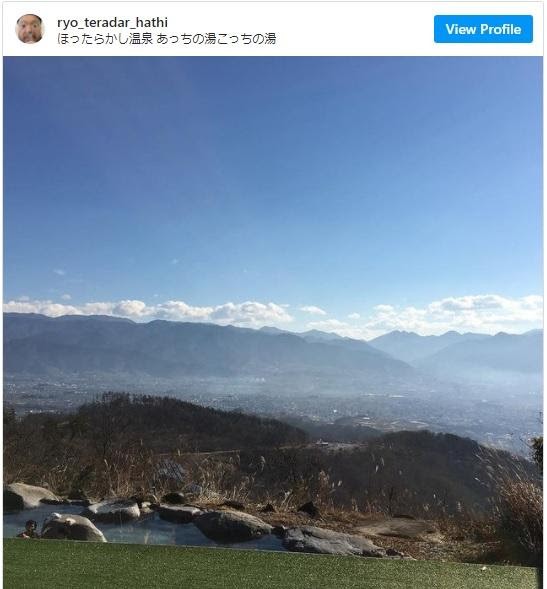
Task: Click the distant jagged peaks on the right
Action: (x=451, y=340)
